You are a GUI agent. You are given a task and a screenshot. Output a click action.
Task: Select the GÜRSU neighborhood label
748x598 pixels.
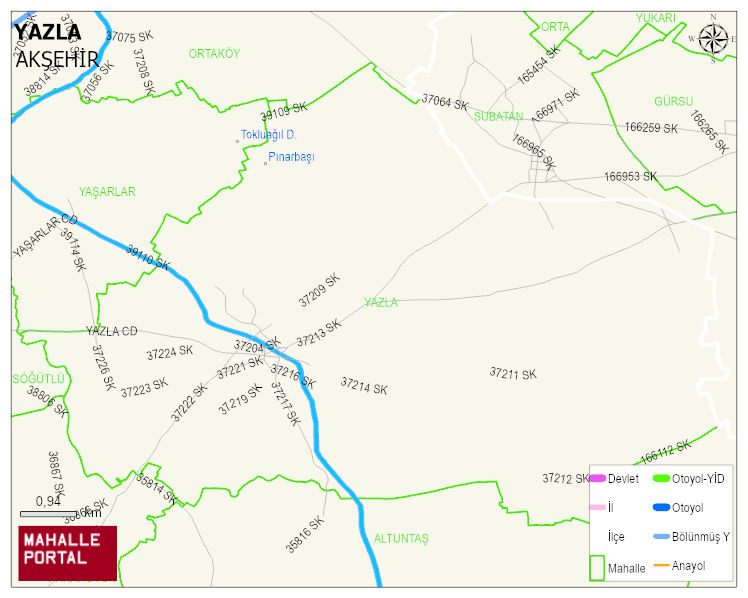point(673,101)
